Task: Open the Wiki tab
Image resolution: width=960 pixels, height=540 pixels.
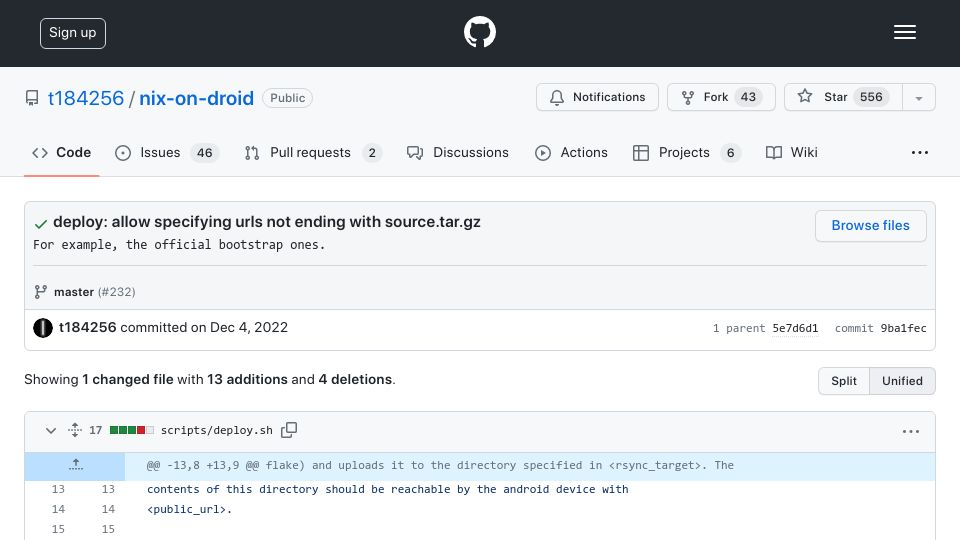Action: [x=792, y=152]
